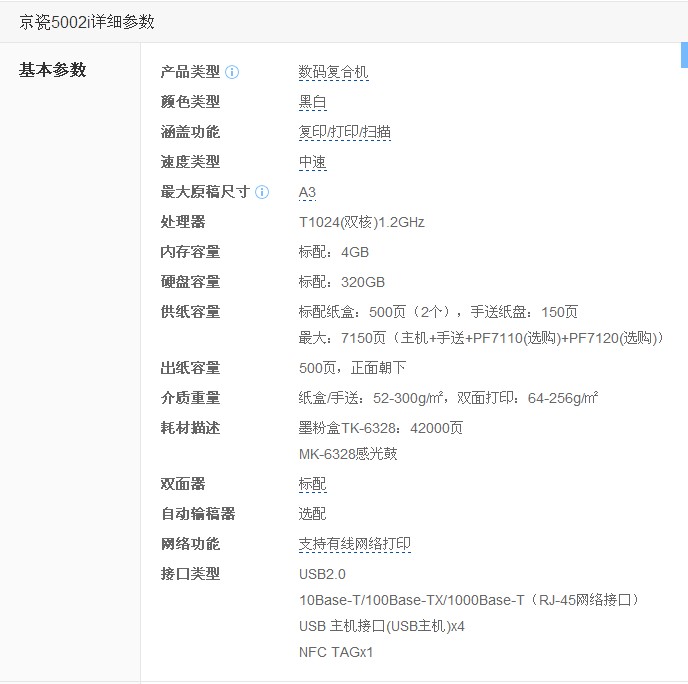Click the 最大原稿尺寸 parameter label

pyautogui.click(x=205, y=192)
